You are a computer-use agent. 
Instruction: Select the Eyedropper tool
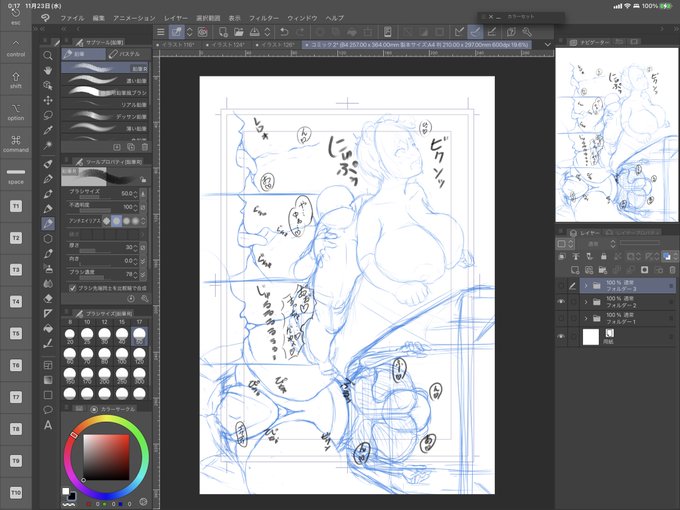click(48, 130)
